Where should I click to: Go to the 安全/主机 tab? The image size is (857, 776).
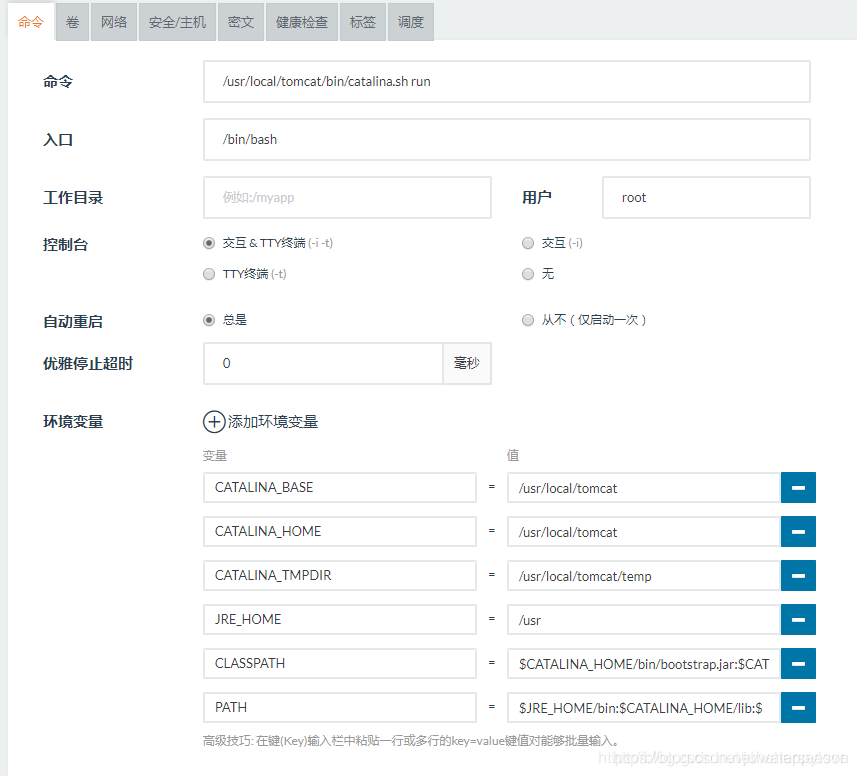click(x=177, y=22)
